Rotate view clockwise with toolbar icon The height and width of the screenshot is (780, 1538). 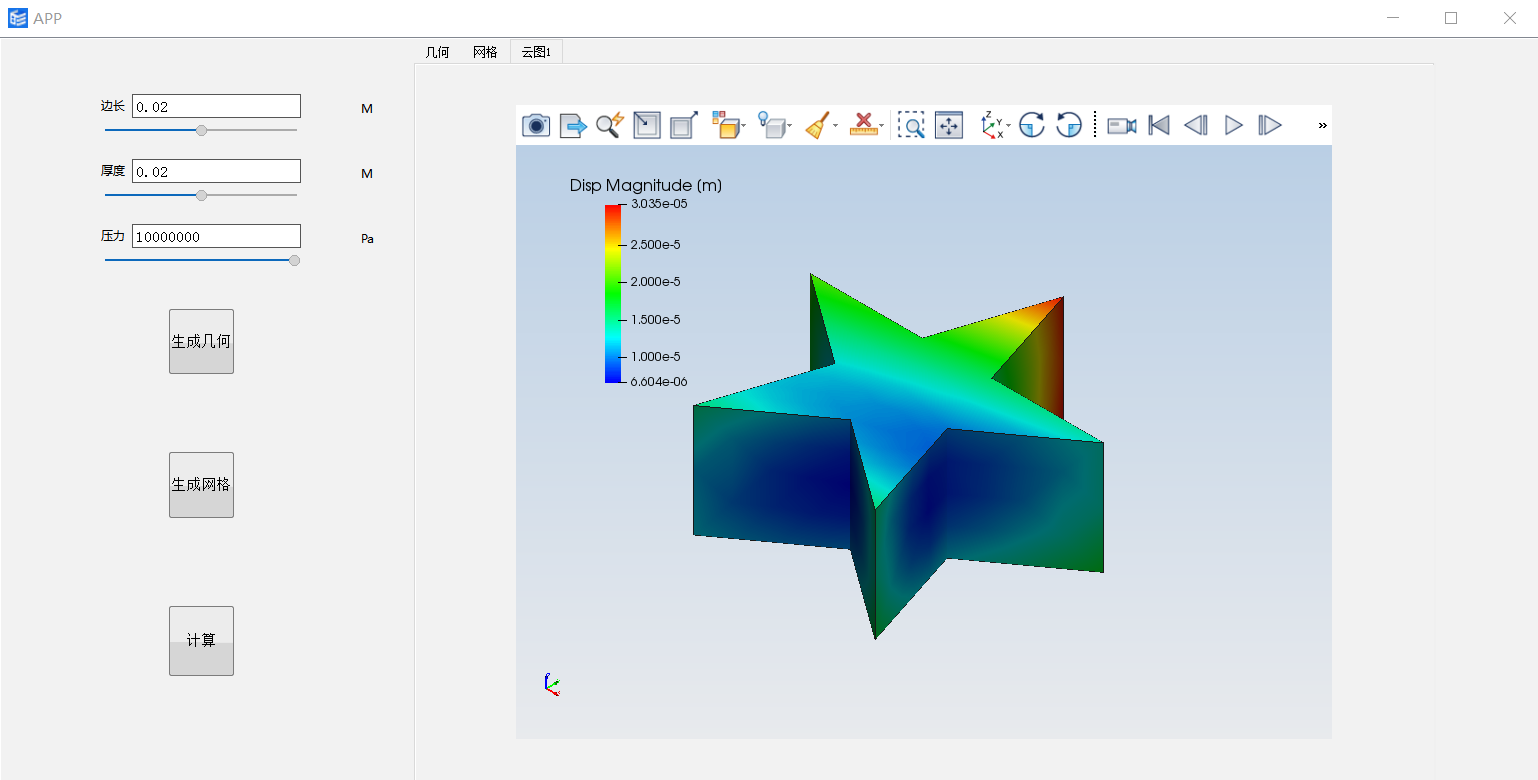coord(1032,125)
